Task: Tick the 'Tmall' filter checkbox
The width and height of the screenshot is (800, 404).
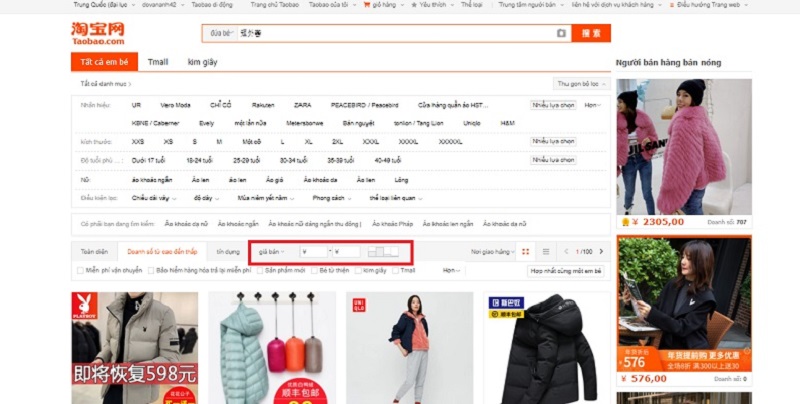Action: click(x=395, y=270)
